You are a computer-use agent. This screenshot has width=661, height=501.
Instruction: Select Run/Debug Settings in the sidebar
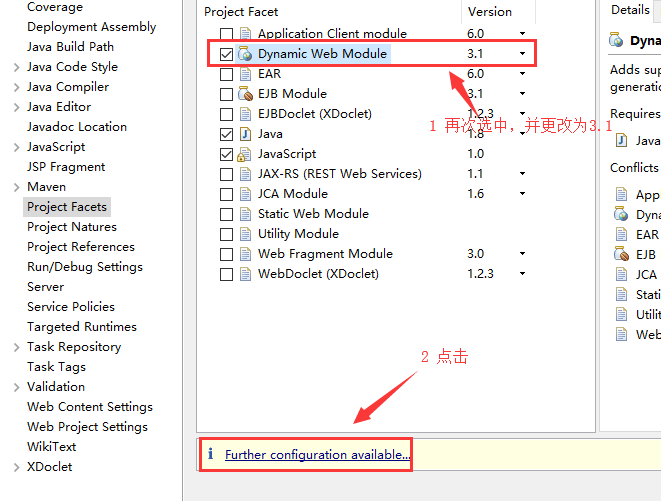[x=85, y=267]
